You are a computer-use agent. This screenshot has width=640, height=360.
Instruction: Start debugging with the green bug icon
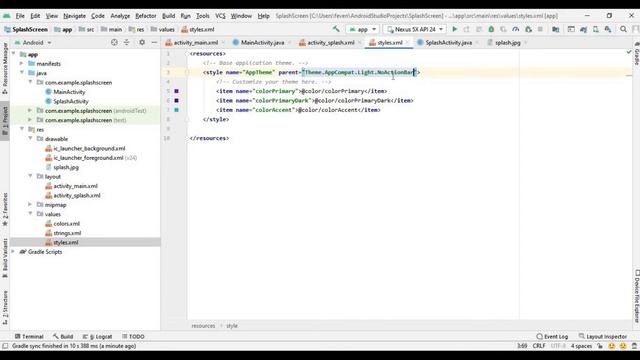point(491,29)
